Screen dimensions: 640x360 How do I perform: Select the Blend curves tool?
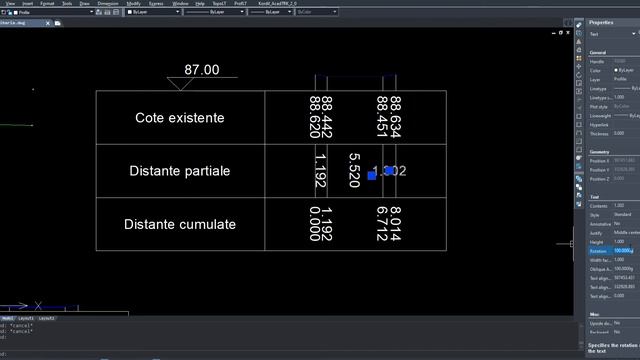(x=579, y=158)
